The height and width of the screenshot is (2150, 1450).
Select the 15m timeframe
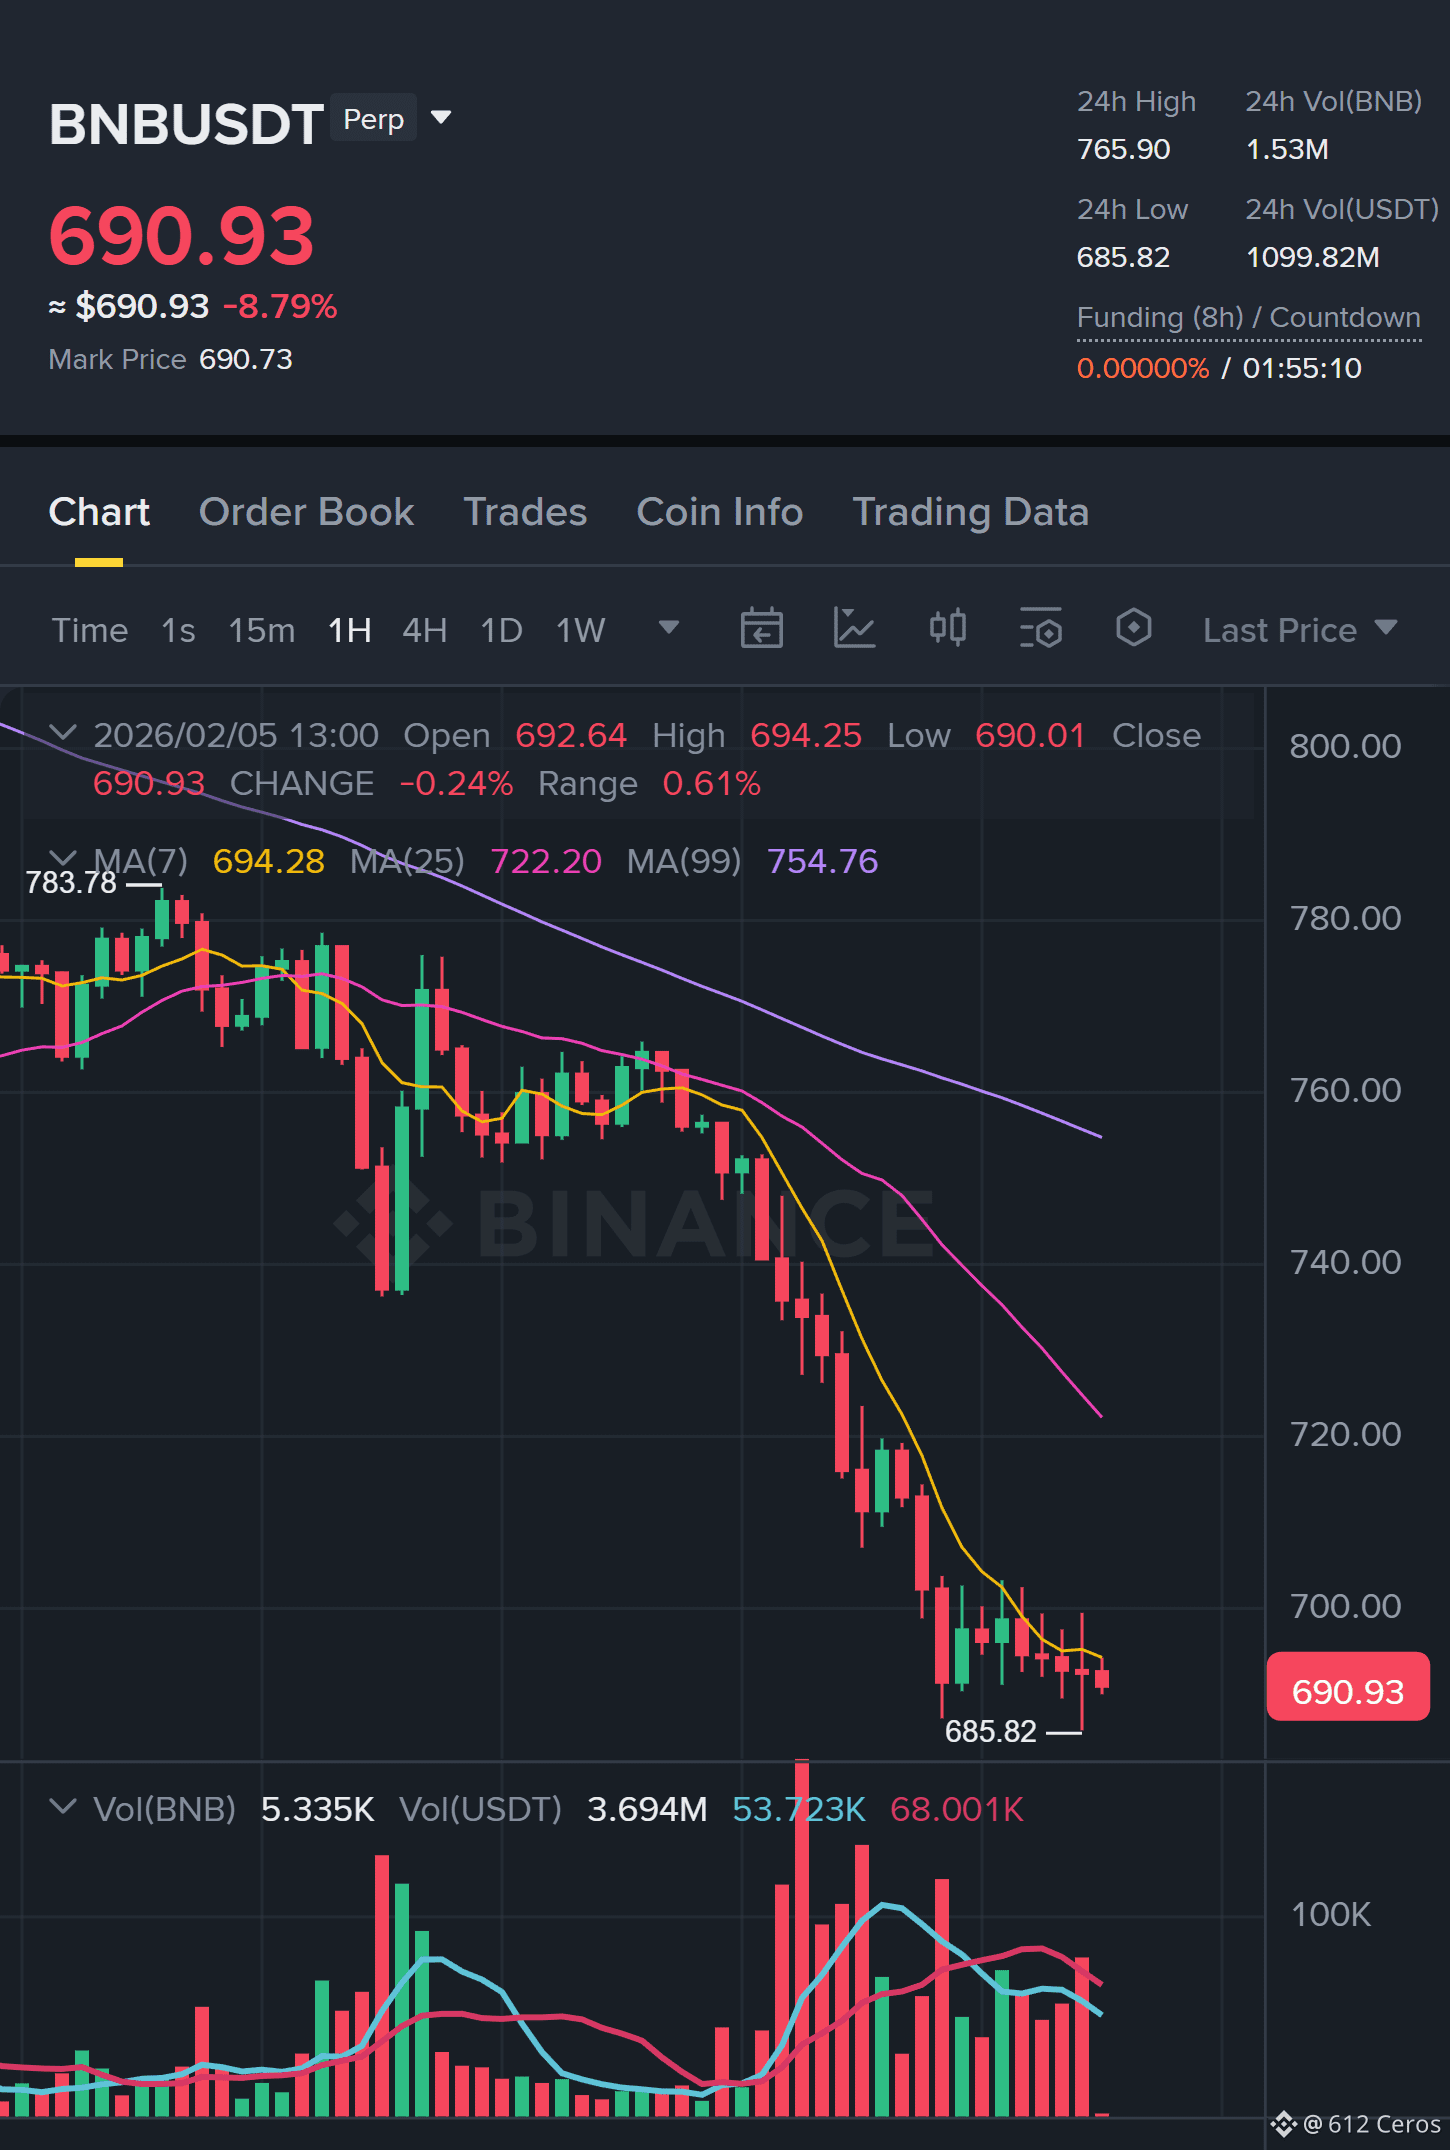pos(262,630)
